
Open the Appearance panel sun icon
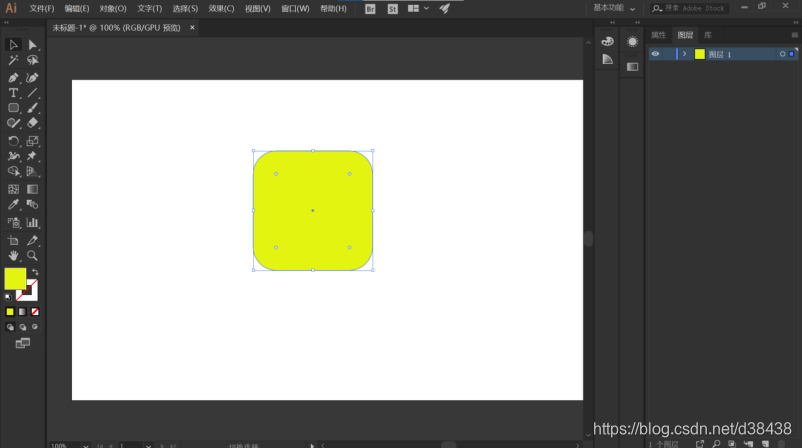tap(632, 41)
